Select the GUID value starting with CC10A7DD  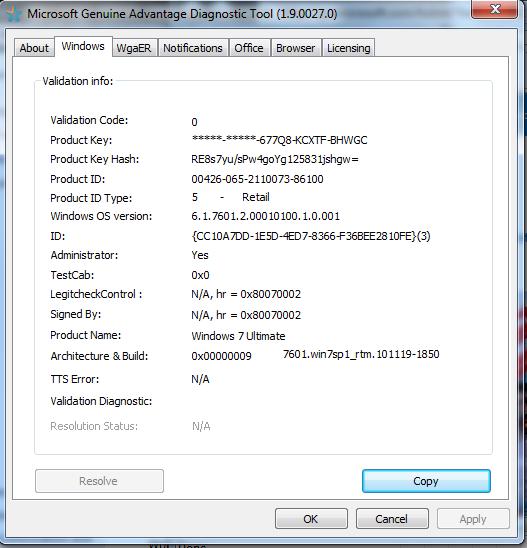click(311, 236)
